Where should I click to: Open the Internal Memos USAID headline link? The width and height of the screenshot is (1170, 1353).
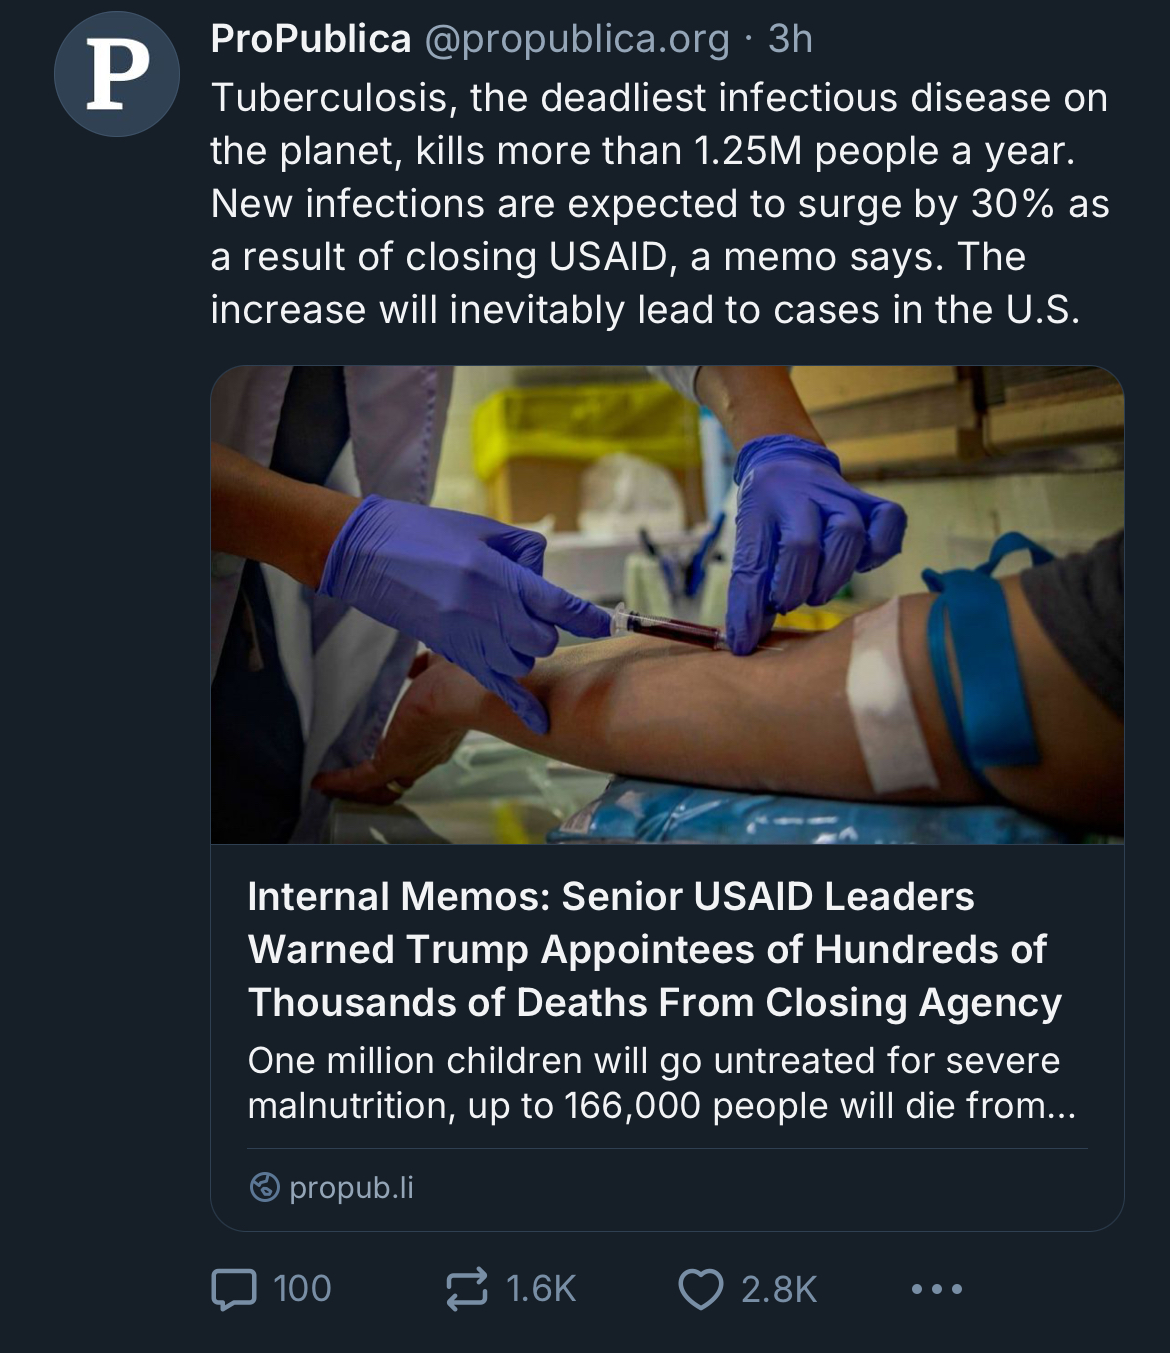[x=610, y=897]
